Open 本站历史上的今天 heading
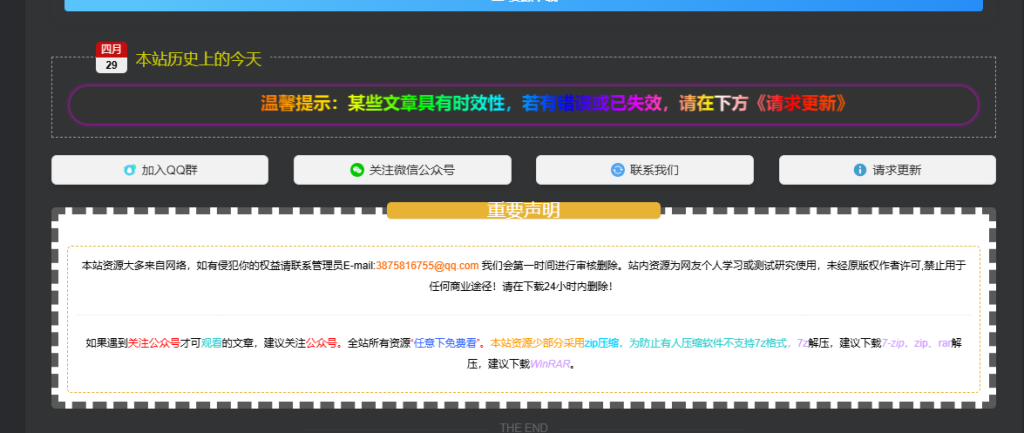Screen dimensions: 1024x433 click(x=199, y=59)
